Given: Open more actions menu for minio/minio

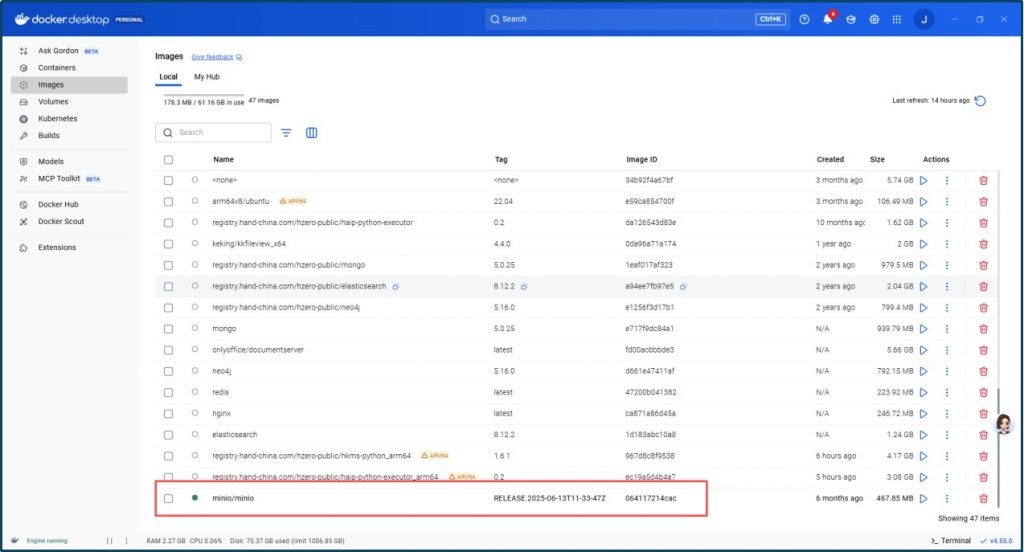Looking at the screenshot, I should pyautogui.click(x=946, y=498).
